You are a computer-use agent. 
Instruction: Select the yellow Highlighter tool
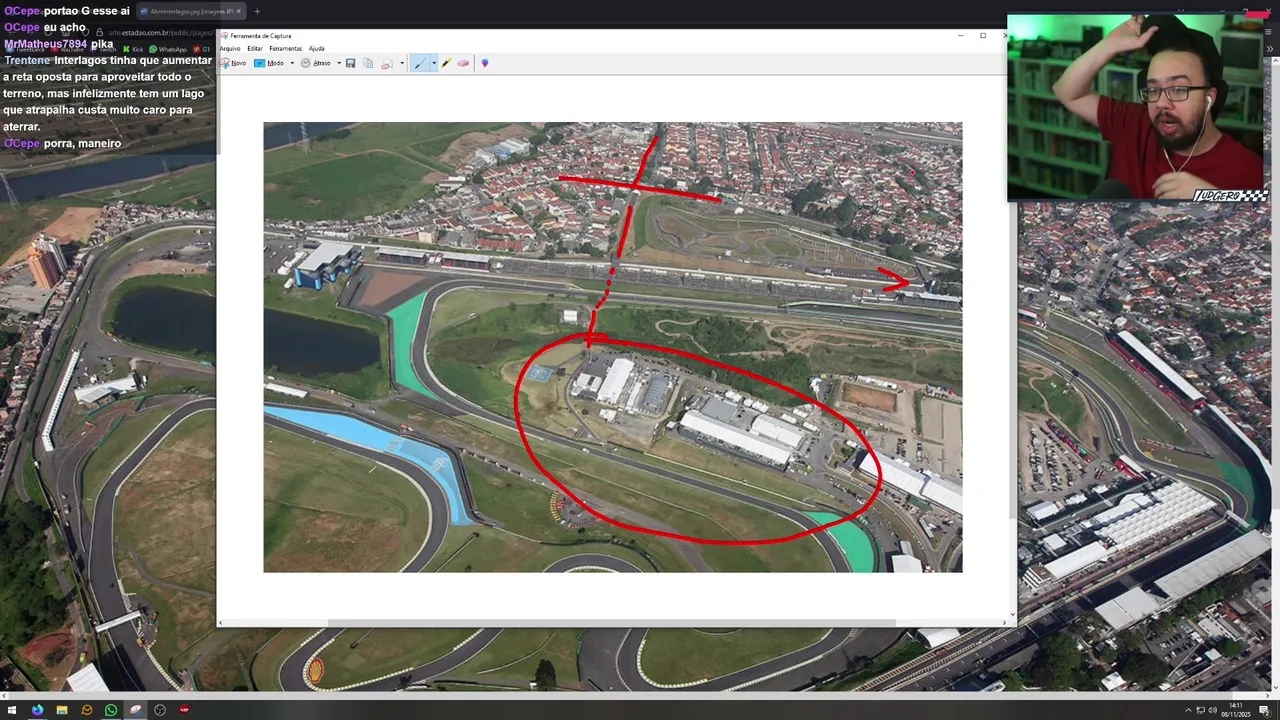click(x=447, y=63)
